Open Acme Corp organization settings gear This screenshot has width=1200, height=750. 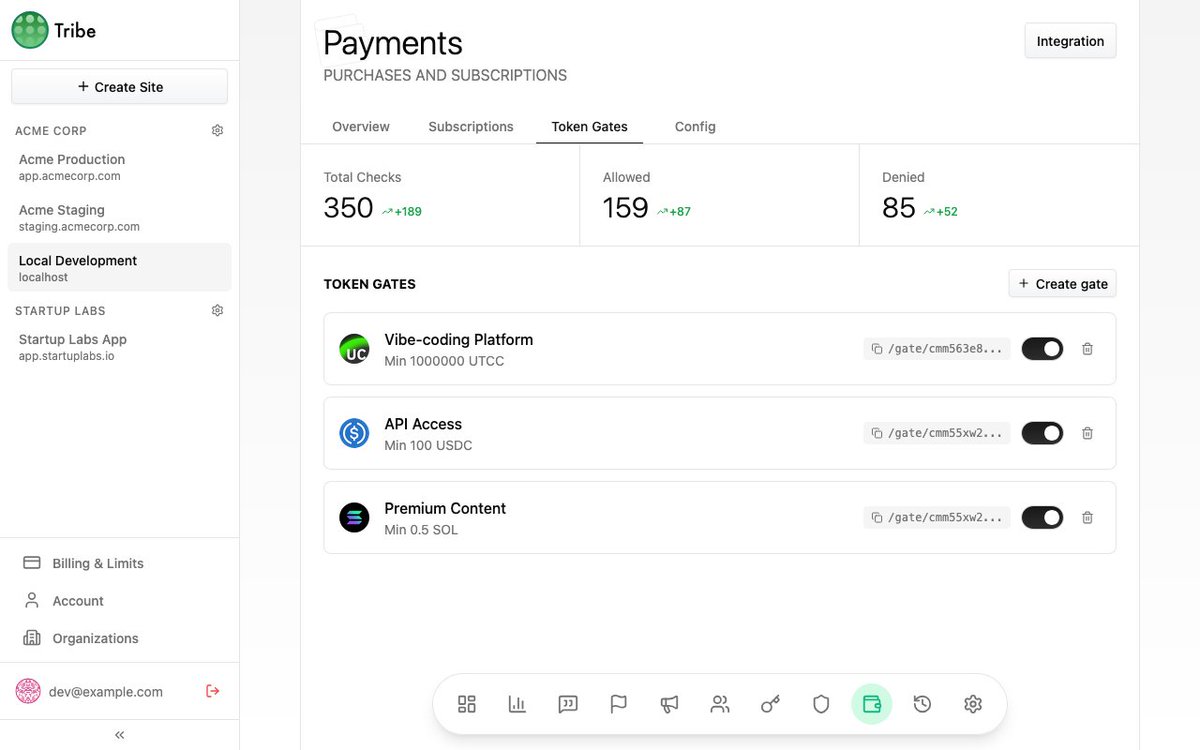(x=217, y=131)
